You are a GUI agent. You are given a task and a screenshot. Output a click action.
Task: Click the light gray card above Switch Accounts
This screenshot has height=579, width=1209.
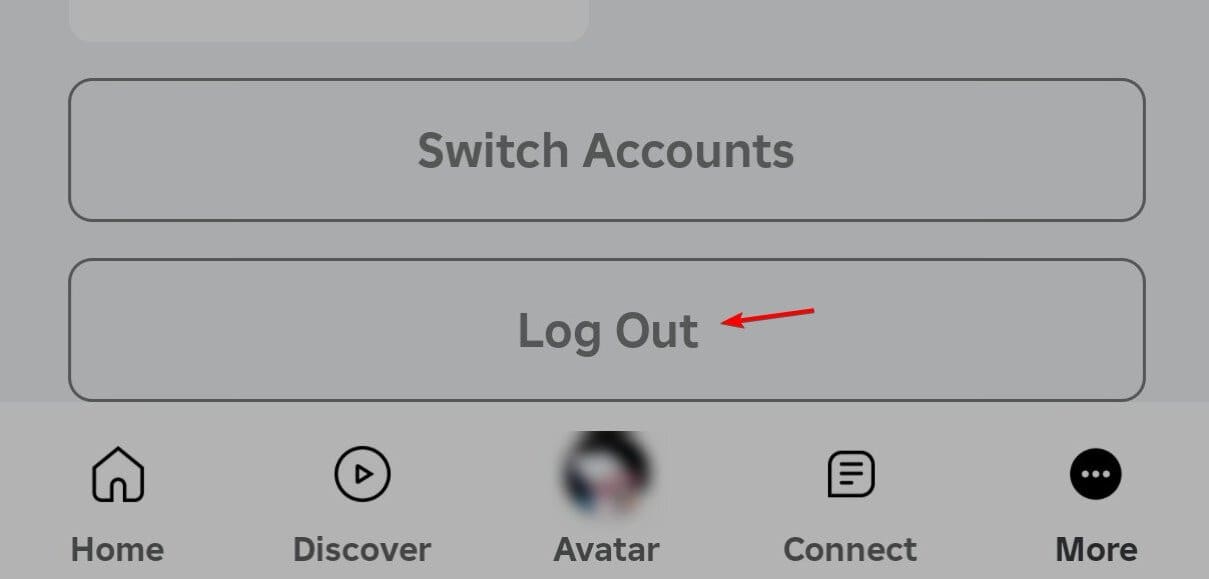coord(328,20)
